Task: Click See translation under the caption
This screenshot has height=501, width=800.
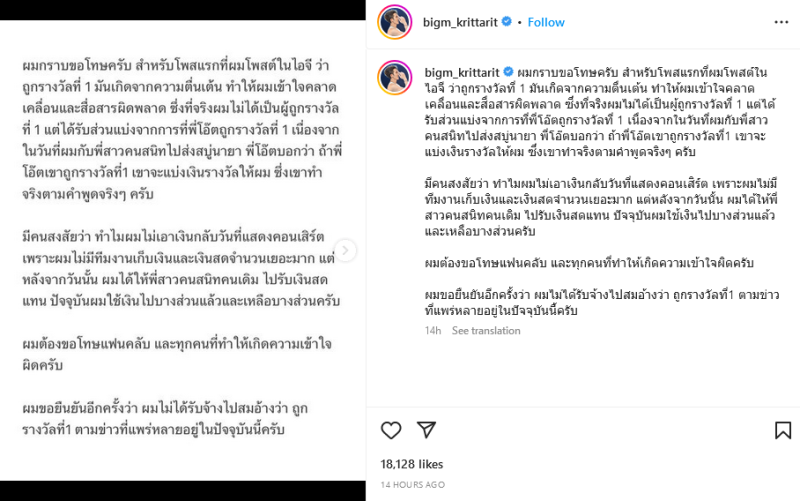Action: coord(486,331)
